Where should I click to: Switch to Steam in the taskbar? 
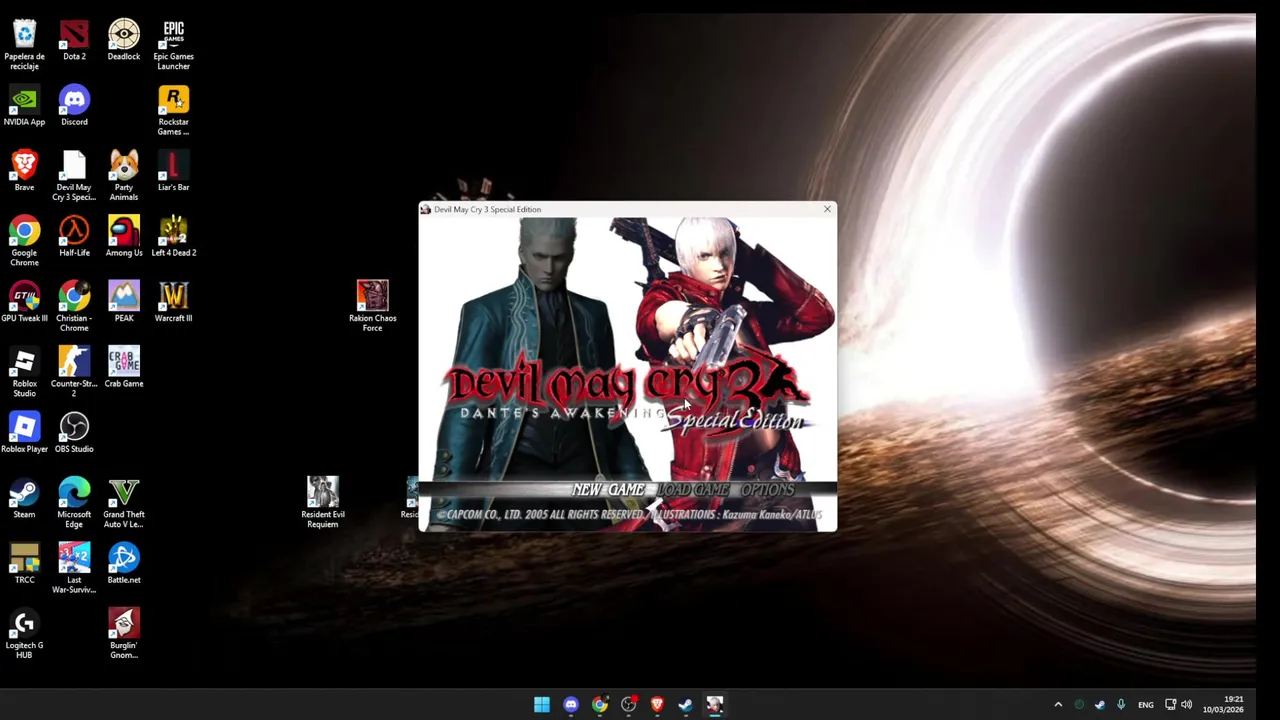[685, 705]
